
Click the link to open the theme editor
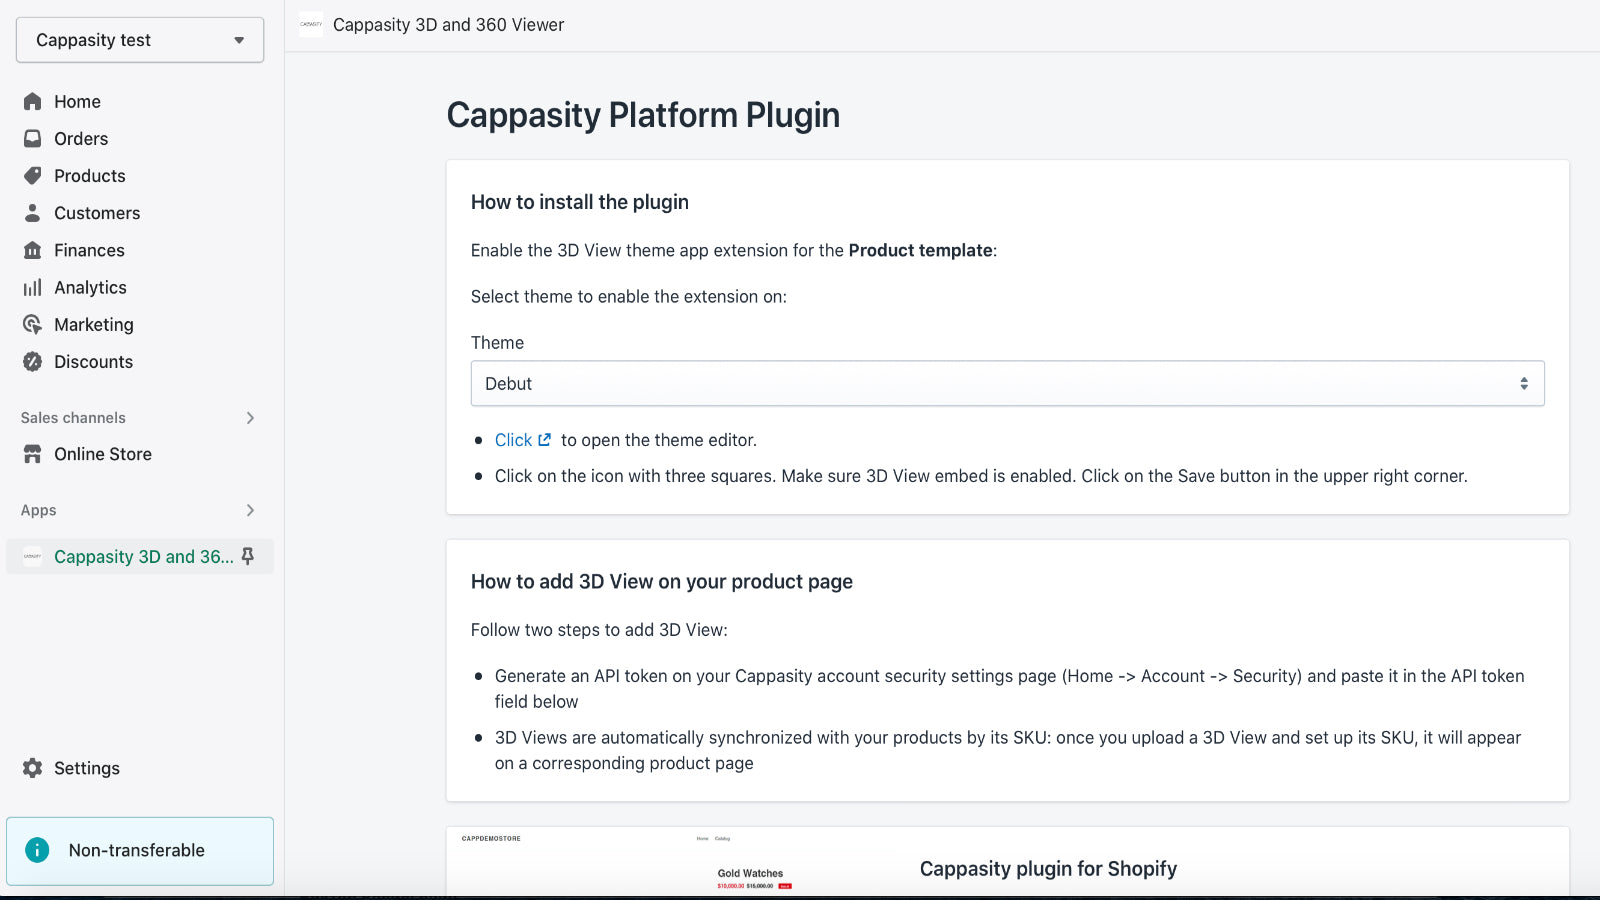pyautogui.click(x=513, y=440)
